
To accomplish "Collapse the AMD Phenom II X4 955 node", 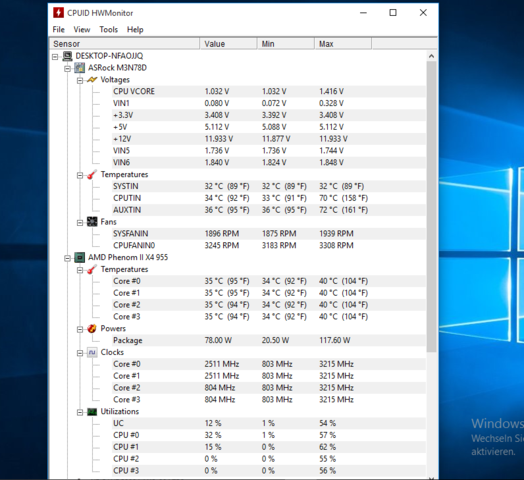I will click(68, 258).
